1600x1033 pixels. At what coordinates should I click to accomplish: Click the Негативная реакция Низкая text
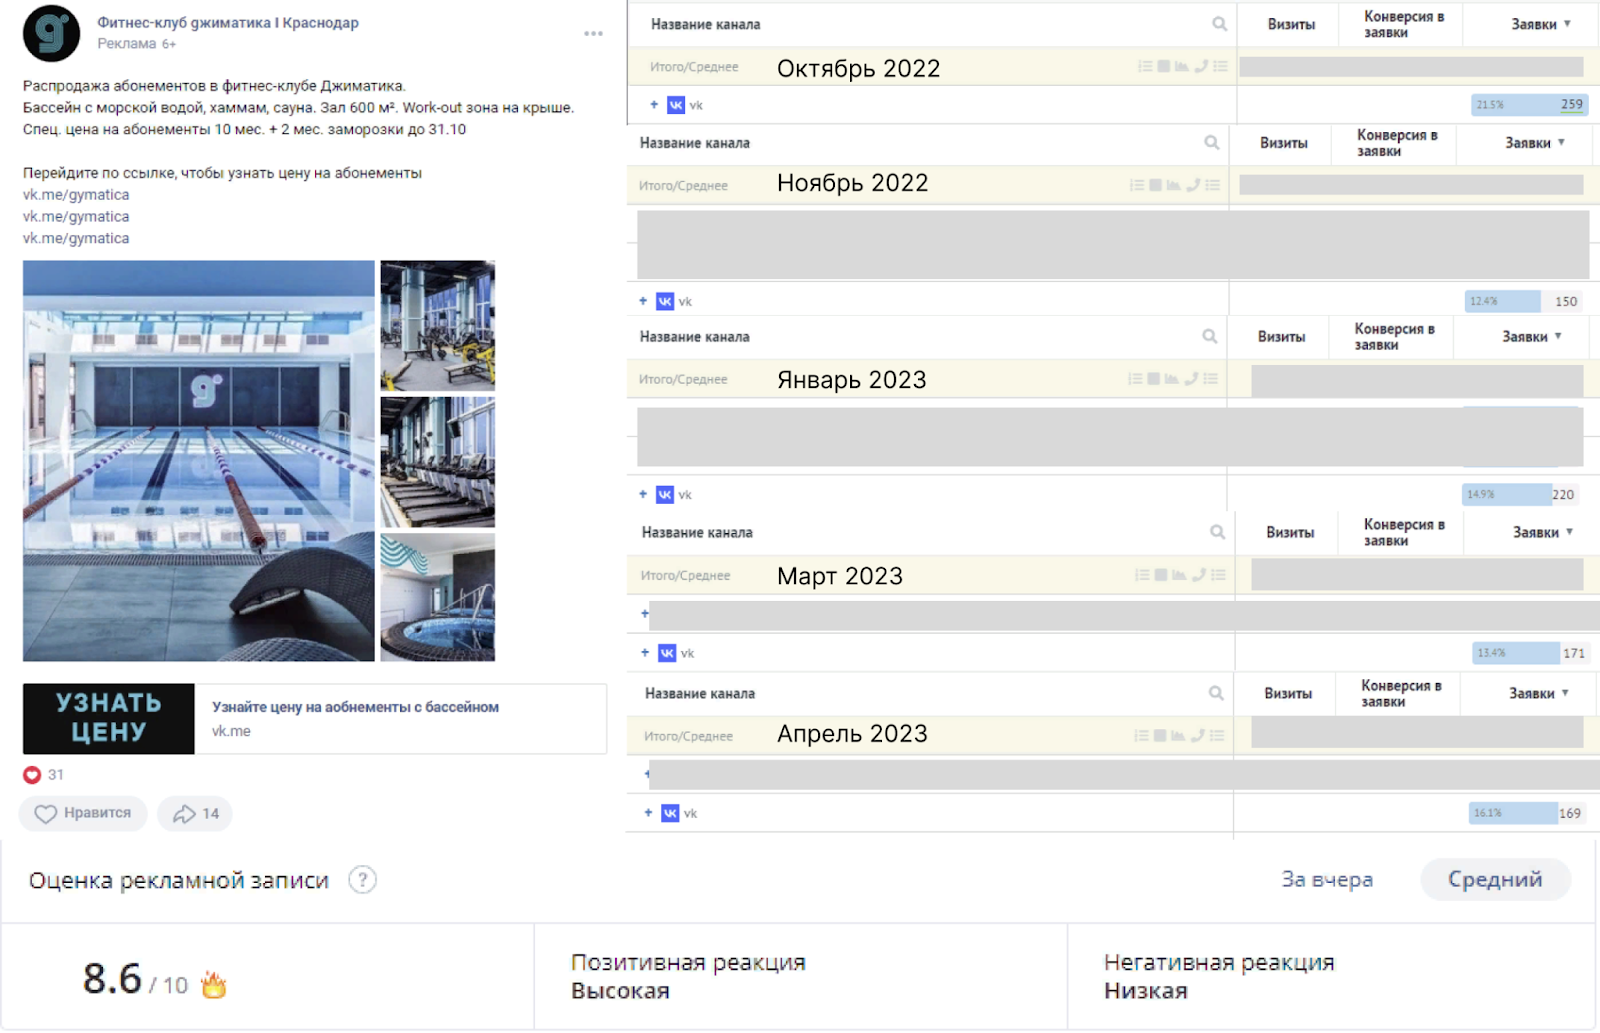[x=1219, y=976]
